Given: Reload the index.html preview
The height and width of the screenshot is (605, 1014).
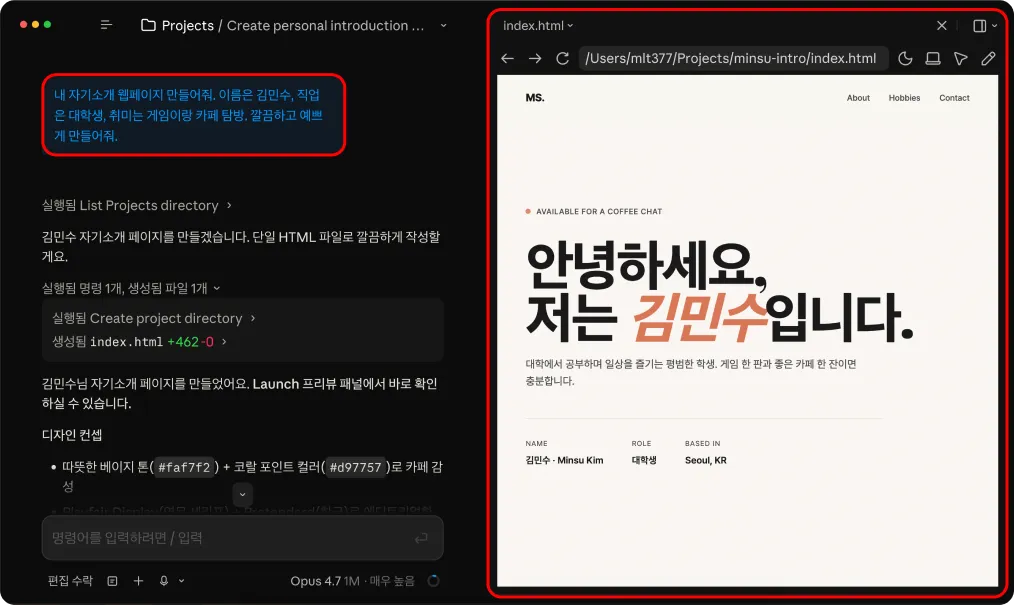Looking at the screenshot, I should pyautogui.click(x=563, y=59).
